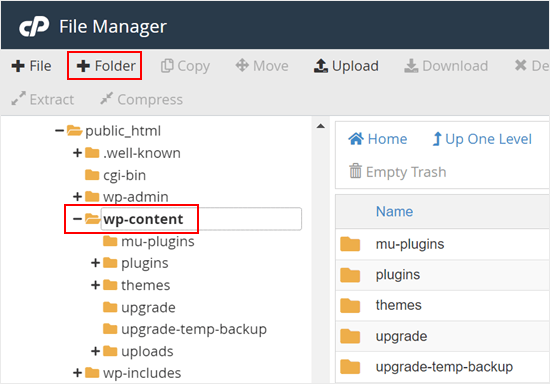The height and width of the screenshot is (384, 550).
Task: Click the upgrade folder icon in the file list
Action: click(350, 336)
